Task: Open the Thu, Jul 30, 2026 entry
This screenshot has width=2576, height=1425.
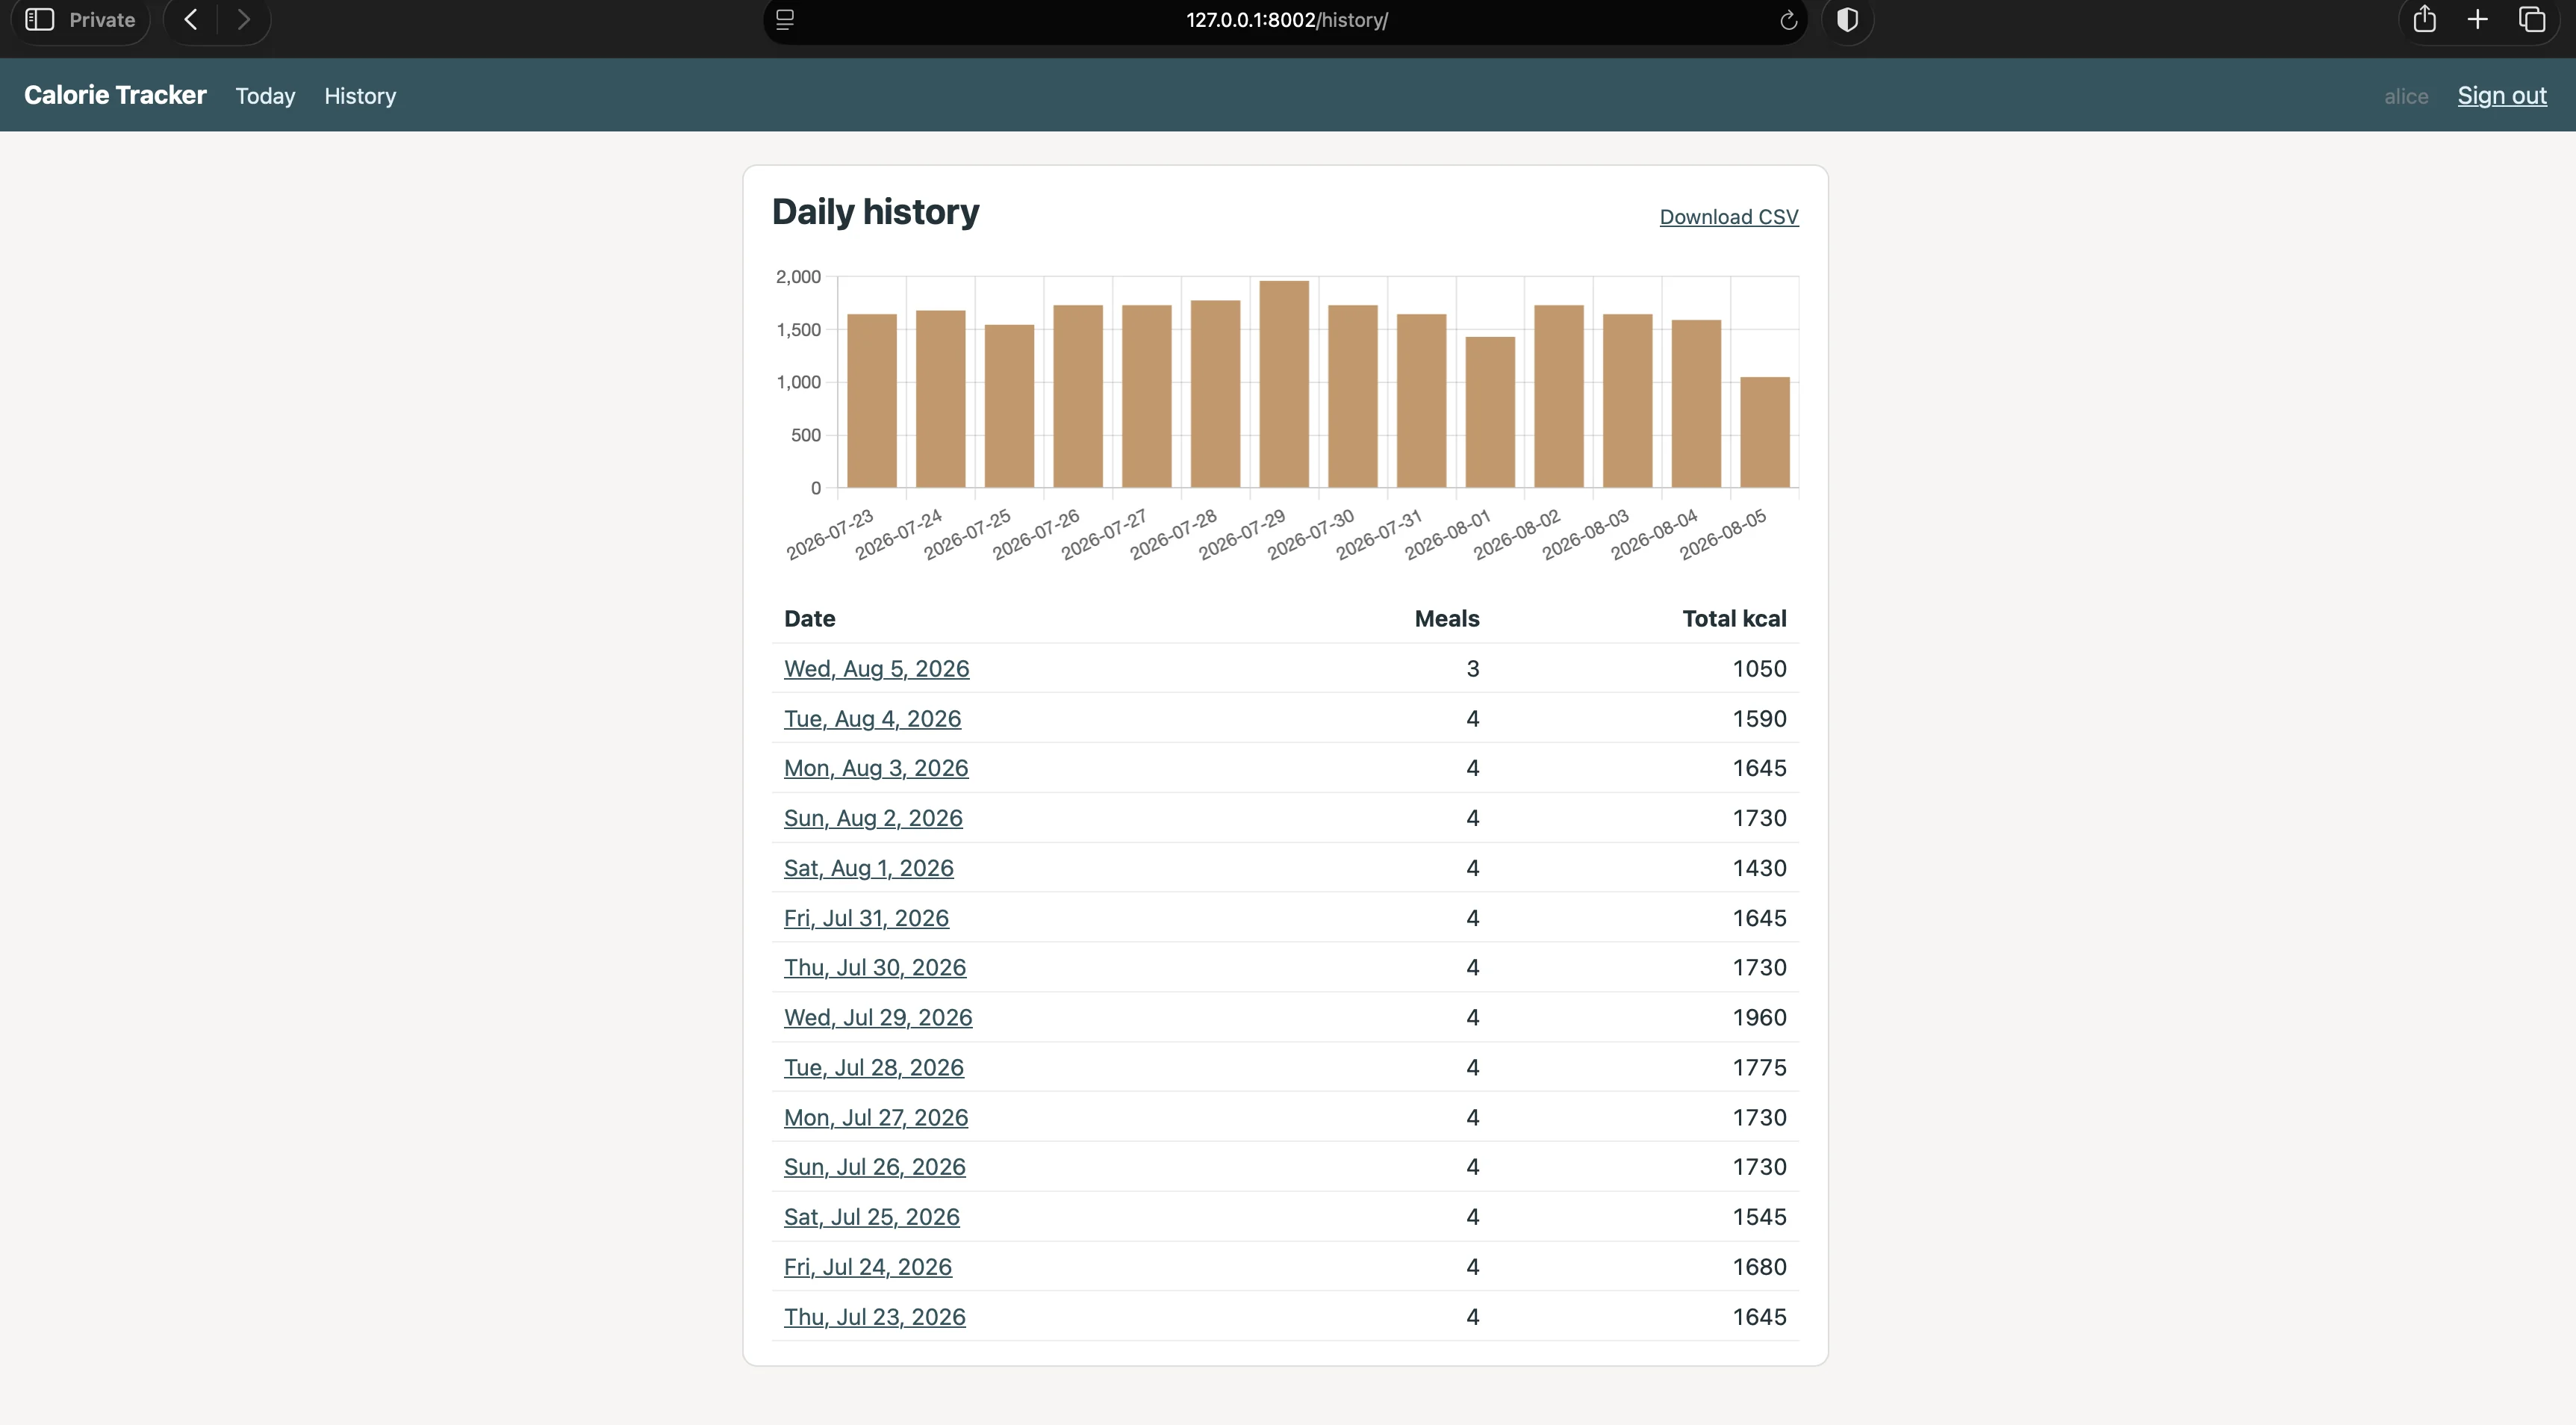Action: pyautogui.click(x=875, y=967)
